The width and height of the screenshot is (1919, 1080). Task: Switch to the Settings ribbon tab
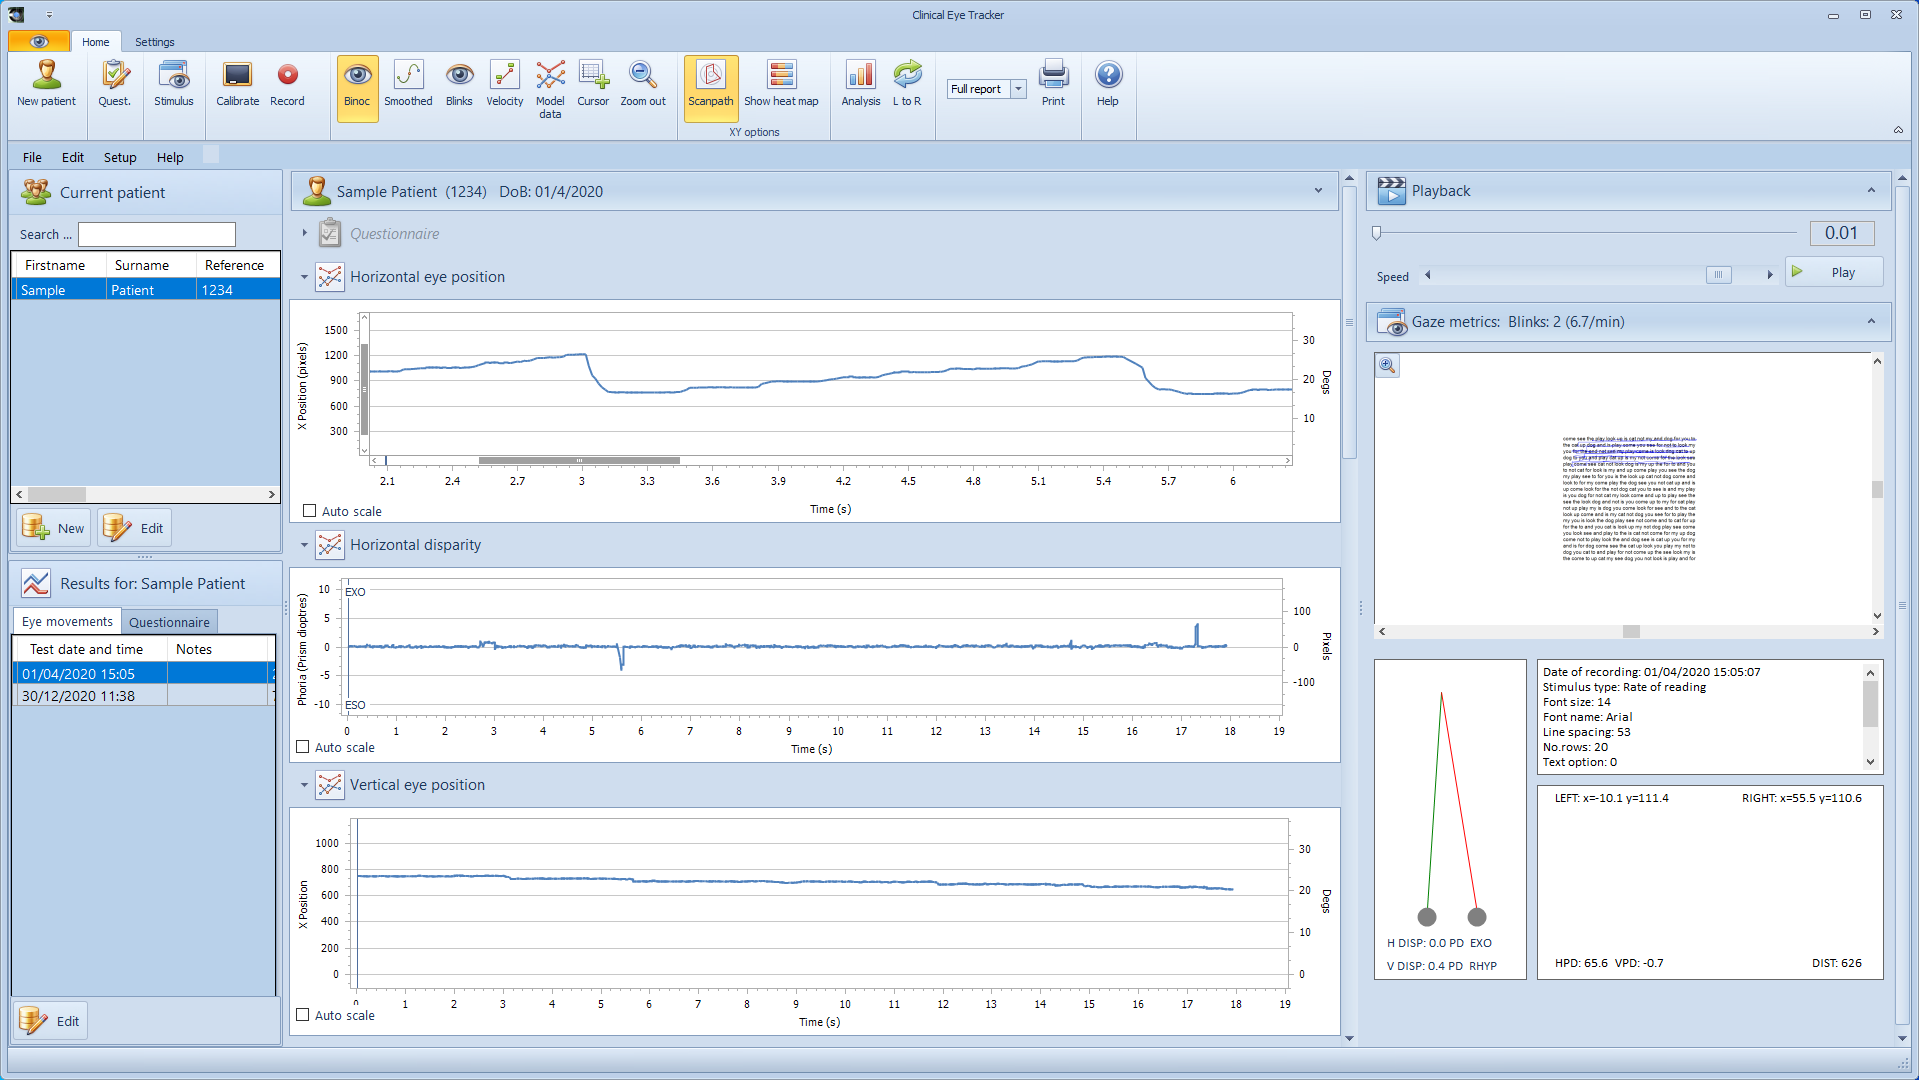point(154,42)
